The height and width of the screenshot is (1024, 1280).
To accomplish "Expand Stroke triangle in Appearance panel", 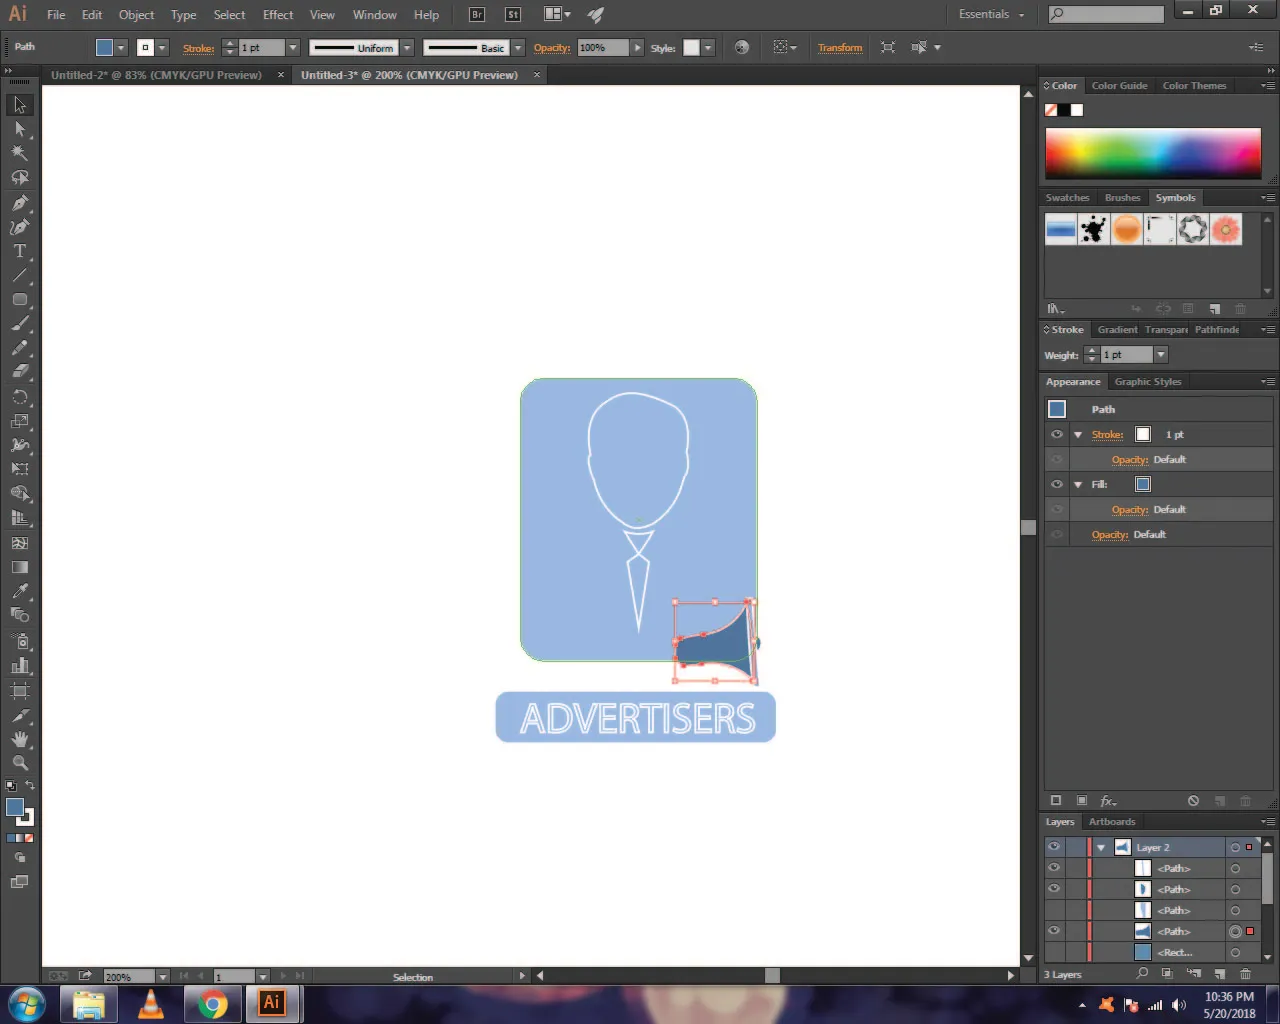I will tap(1078, 435).
